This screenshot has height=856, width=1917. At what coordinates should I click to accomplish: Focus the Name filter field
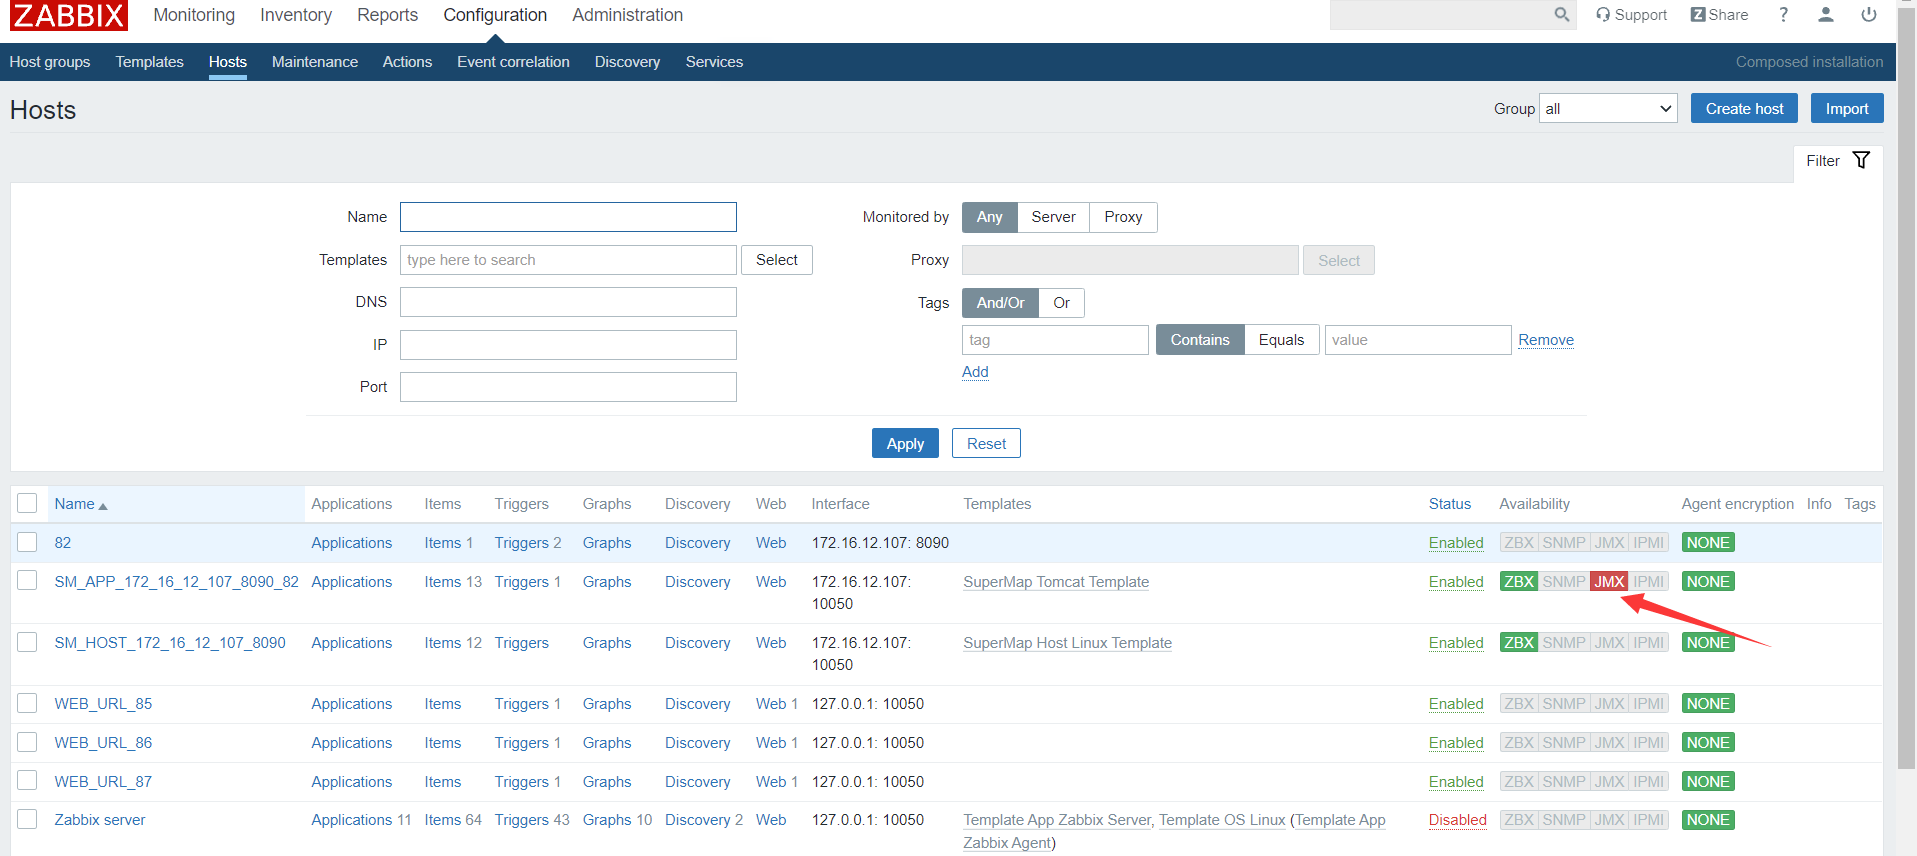coord(568,217)
